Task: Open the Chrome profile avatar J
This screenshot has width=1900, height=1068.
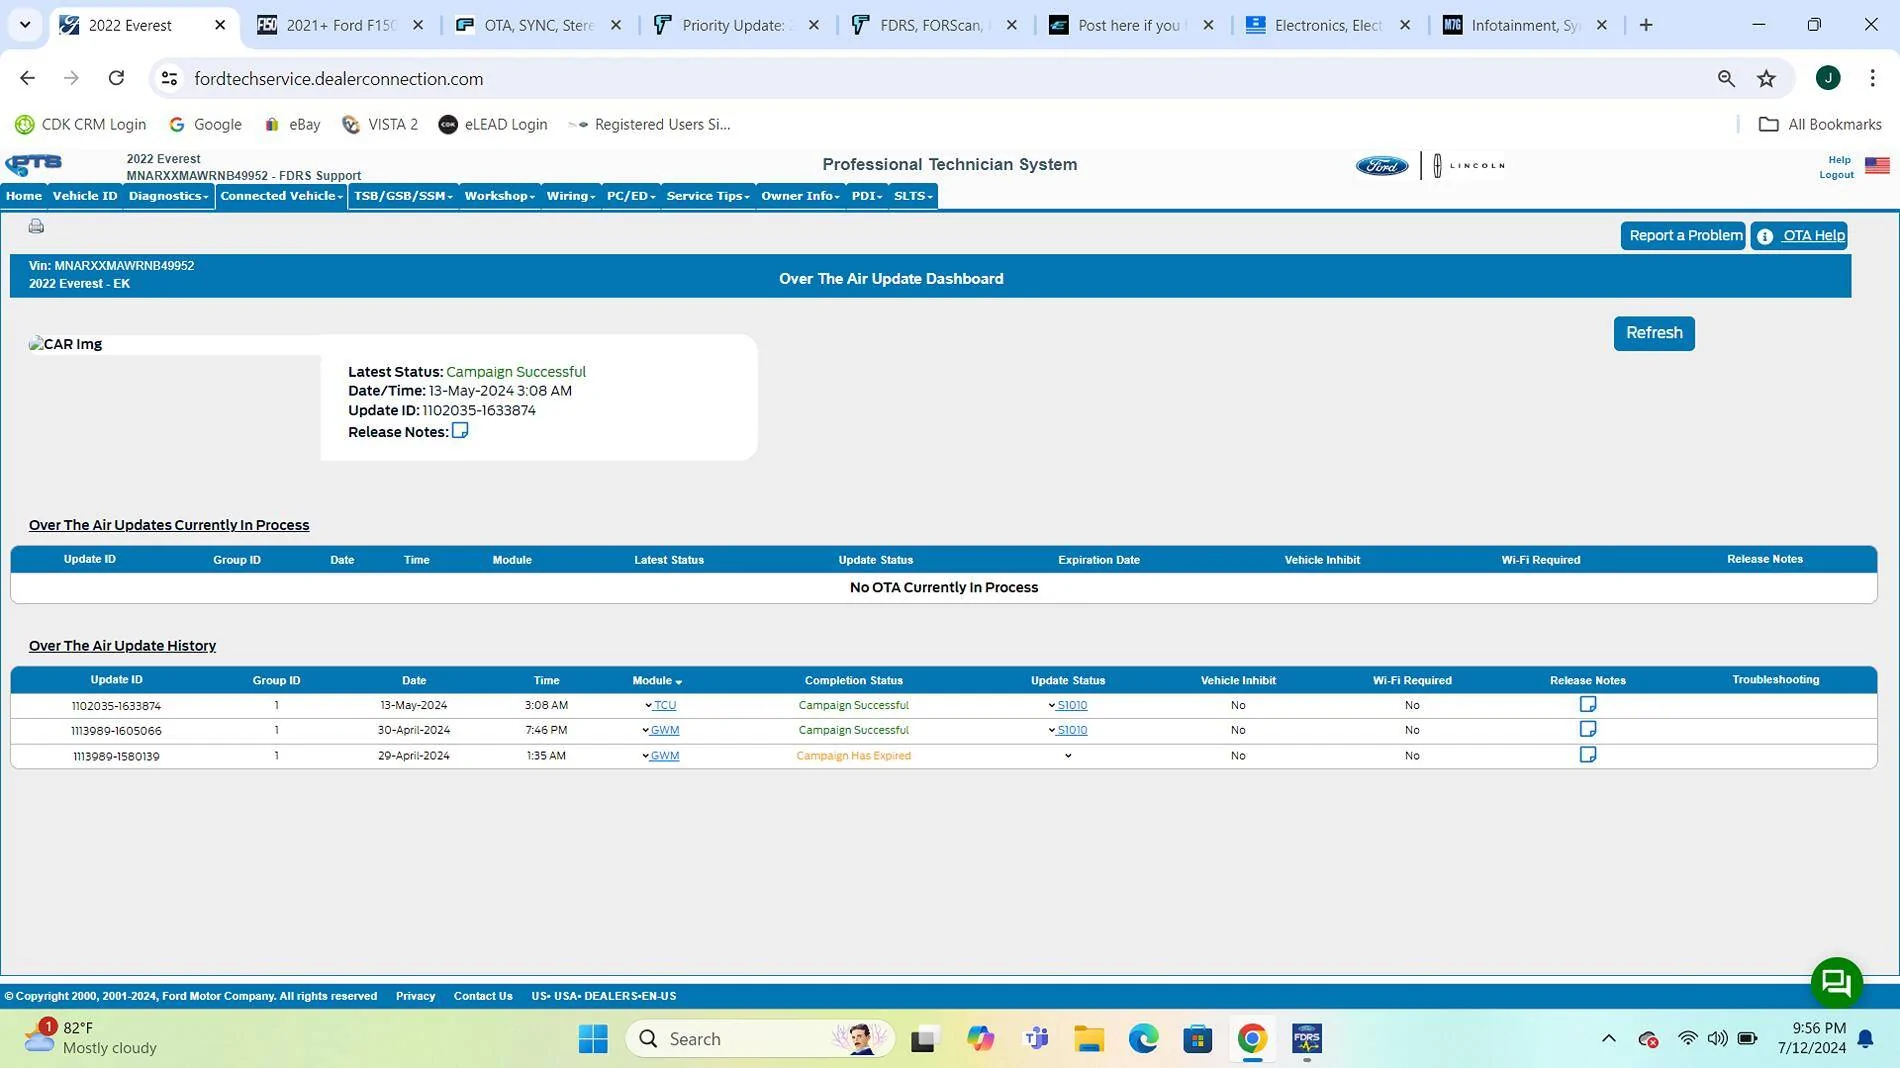Action: (1828, 78)
